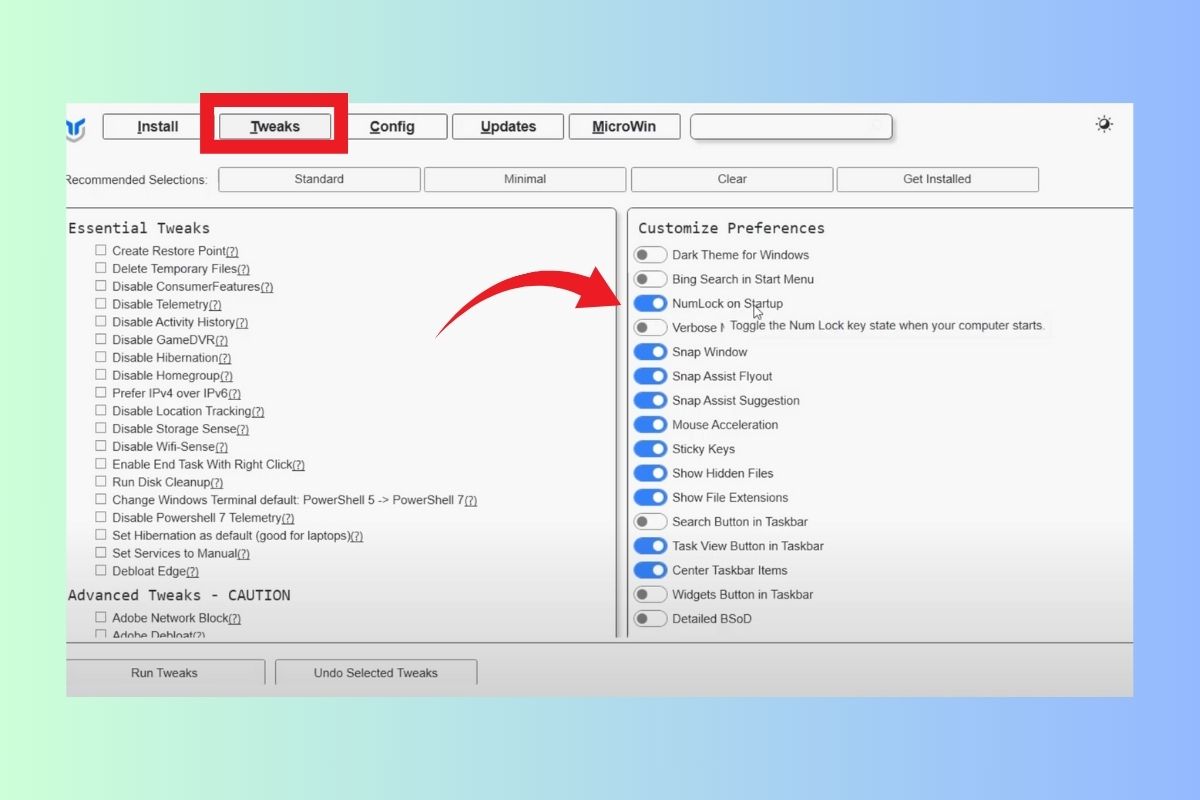The width and height of the screenshot is (1200, 800).
Task: Turn on Dark Theme for Windows toggle
Action: 650,255
